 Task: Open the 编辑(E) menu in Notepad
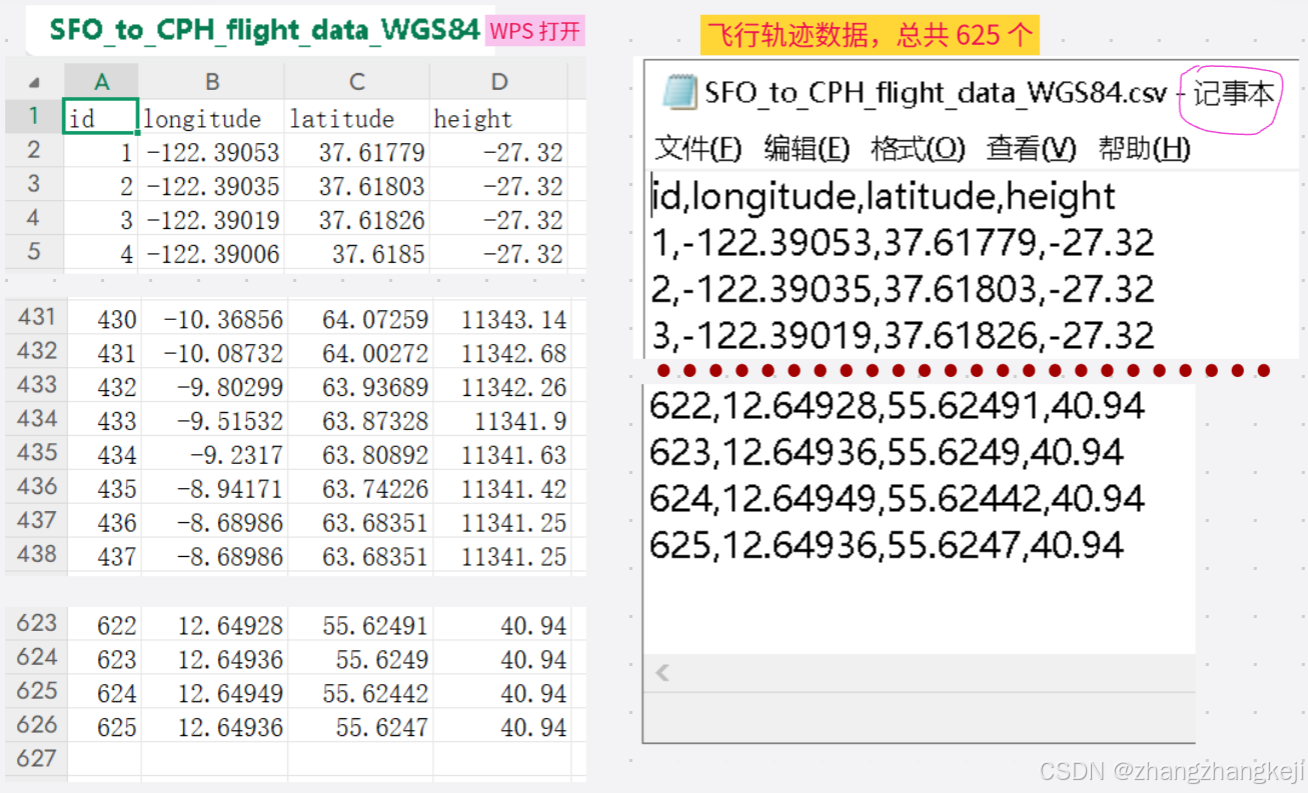pos(806,149)
